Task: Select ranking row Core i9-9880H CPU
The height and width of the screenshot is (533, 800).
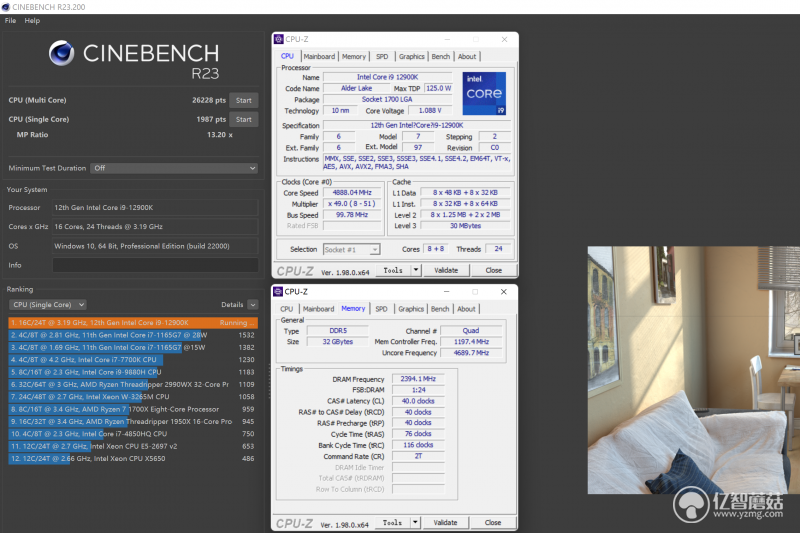Action: (x=133, y=372)
